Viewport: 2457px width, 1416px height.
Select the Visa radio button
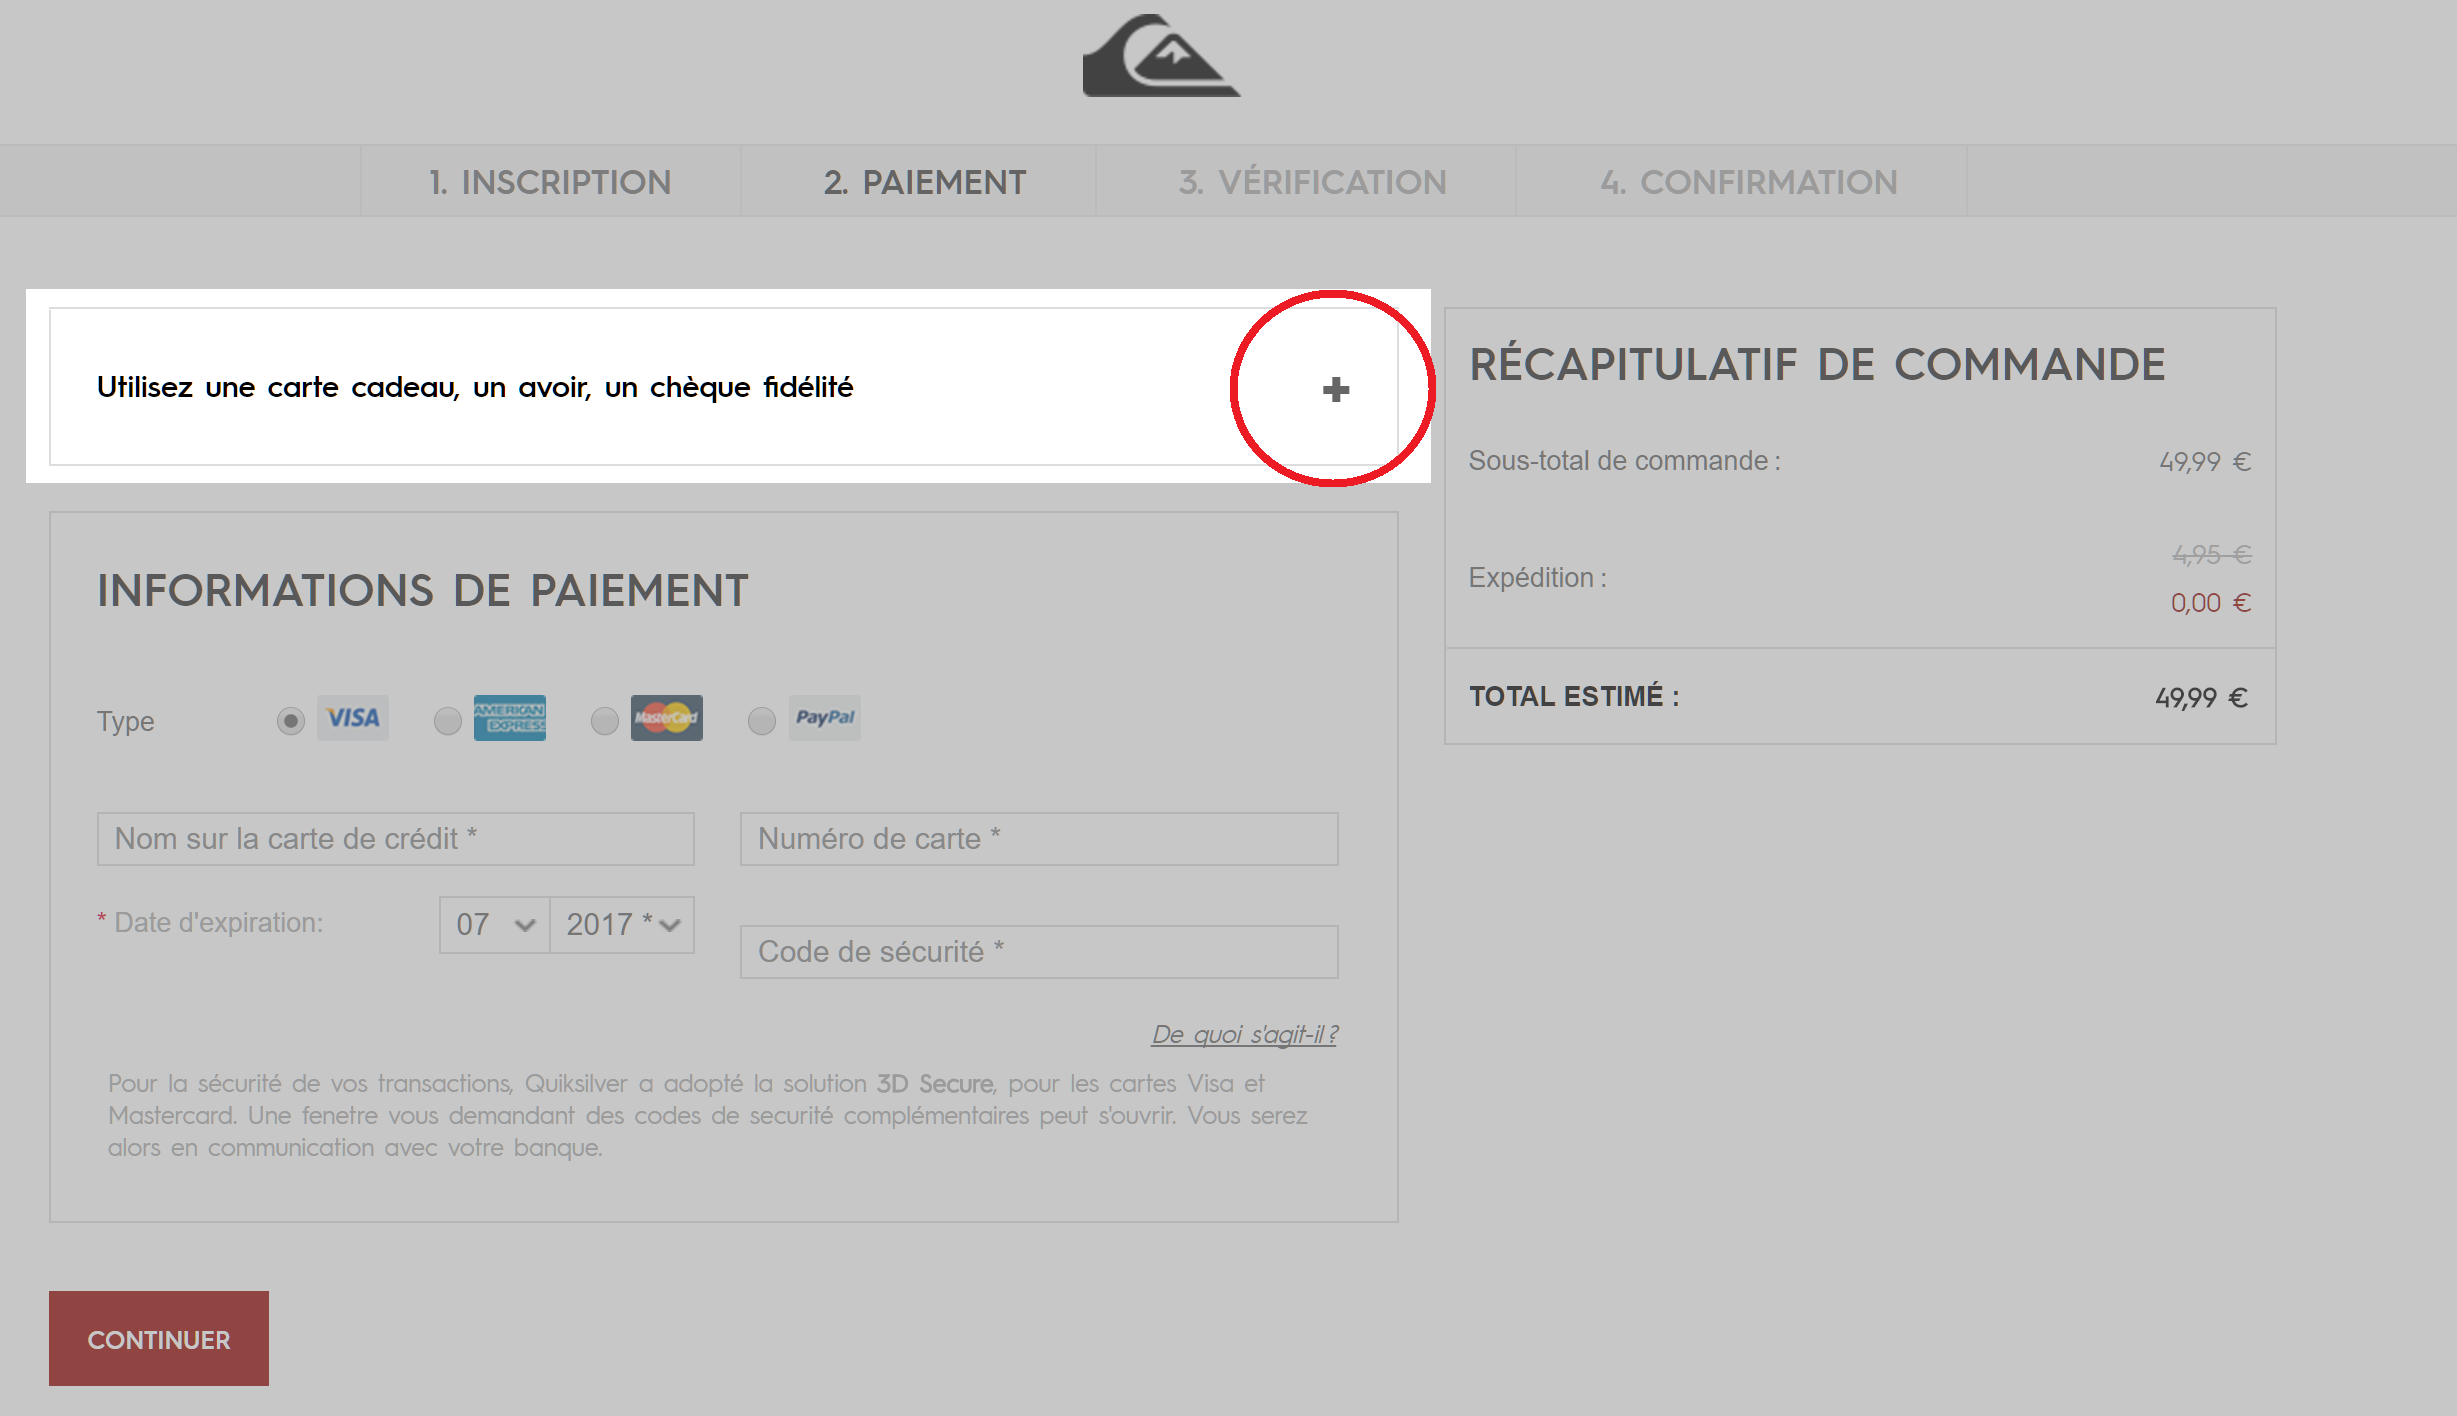point(291,721)
